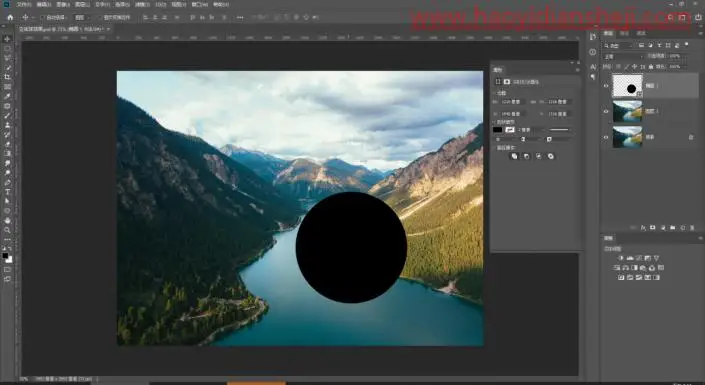Select the Lasso tool
Screen dimensions: 705x385
(x=7, y=58)
